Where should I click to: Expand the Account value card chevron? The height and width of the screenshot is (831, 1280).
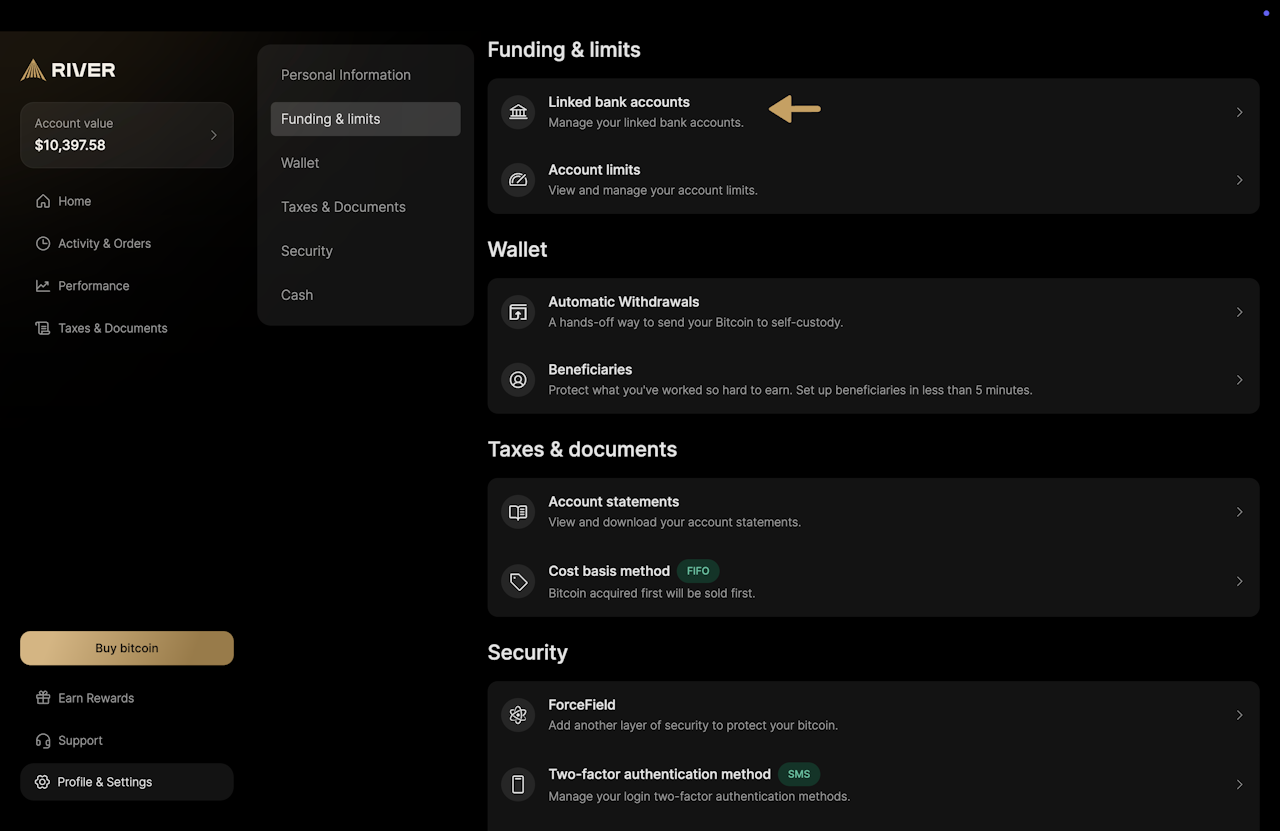[x=213, y=135]
